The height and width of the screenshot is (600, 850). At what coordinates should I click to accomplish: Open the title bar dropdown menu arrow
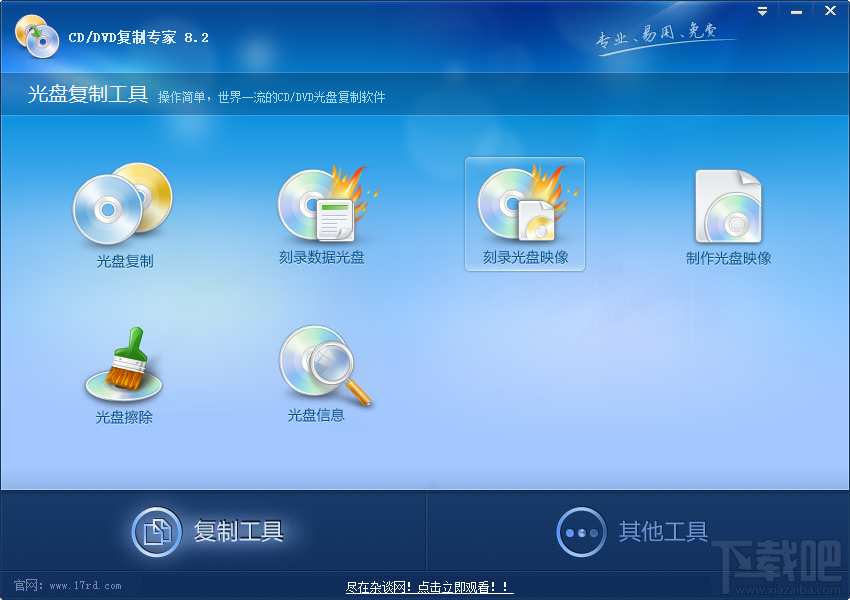762,11
